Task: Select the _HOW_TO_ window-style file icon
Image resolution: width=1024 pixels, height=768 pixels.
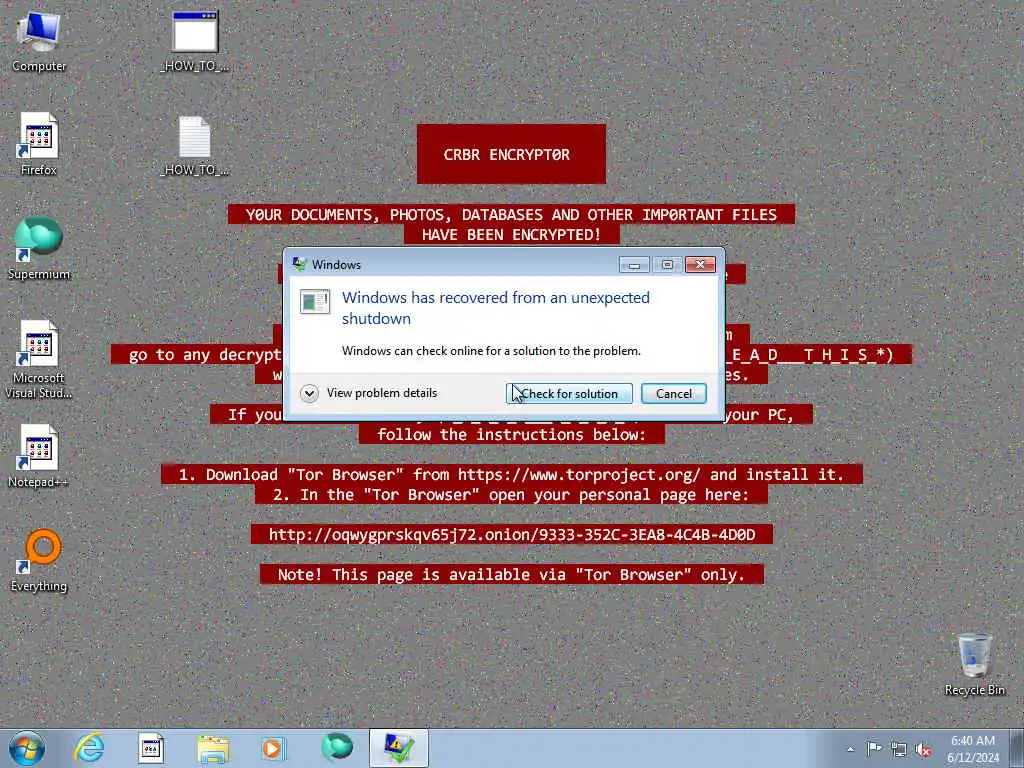Action: pos(195,40)
